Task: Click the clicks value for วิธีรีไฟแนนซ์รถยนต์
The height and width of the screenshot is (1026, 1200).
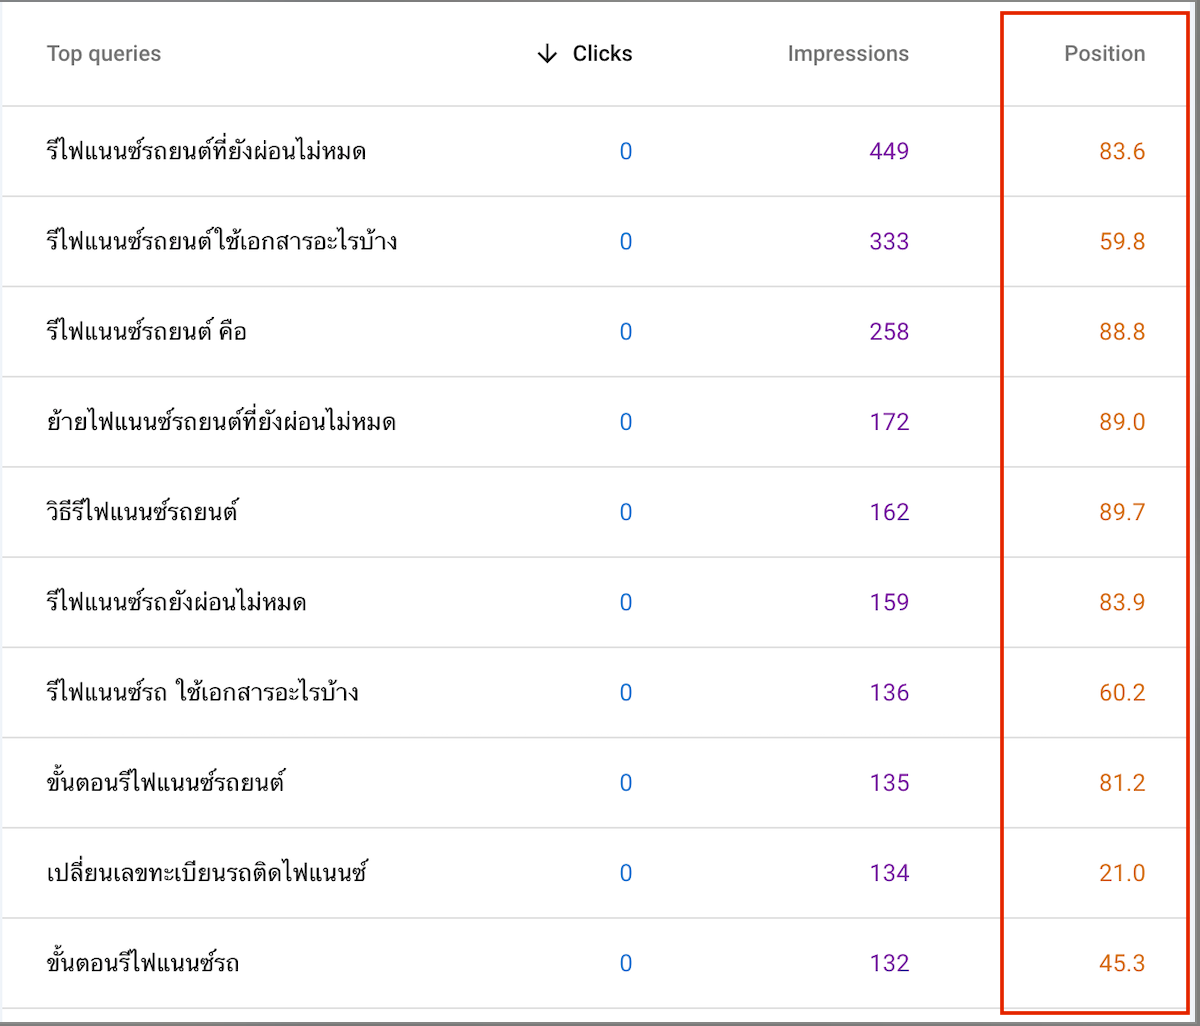Action: pyautogui.click(x=626, y=512)
